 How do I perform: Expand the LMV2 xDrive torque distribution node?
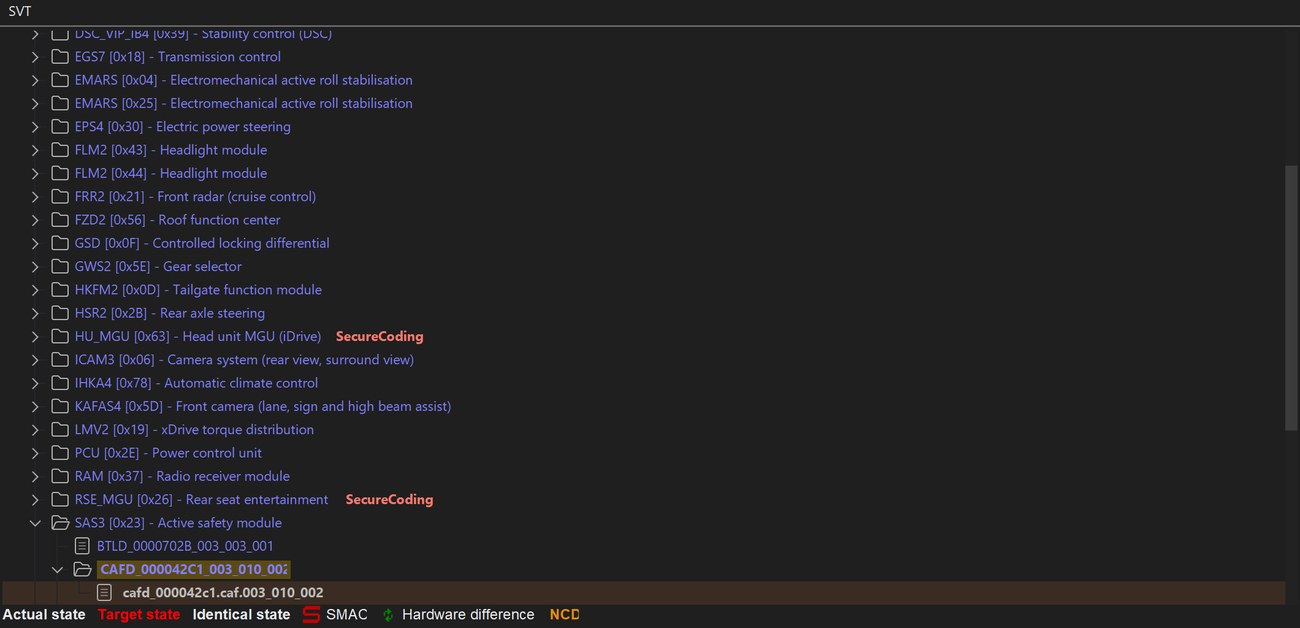[x=35, y=430]
